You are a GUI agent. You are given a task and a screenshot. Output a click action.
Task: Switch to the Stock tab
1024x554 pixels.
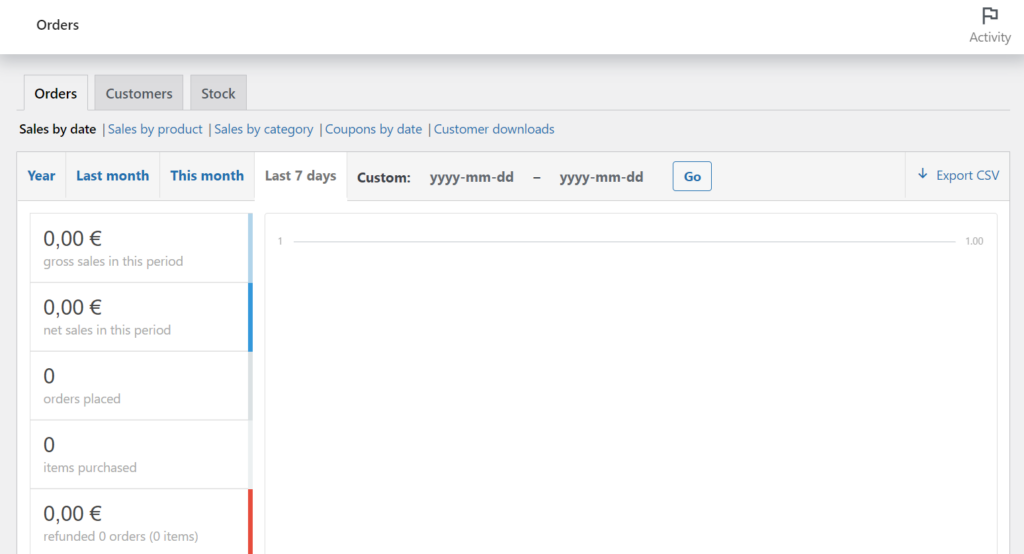tap(218, 93)
